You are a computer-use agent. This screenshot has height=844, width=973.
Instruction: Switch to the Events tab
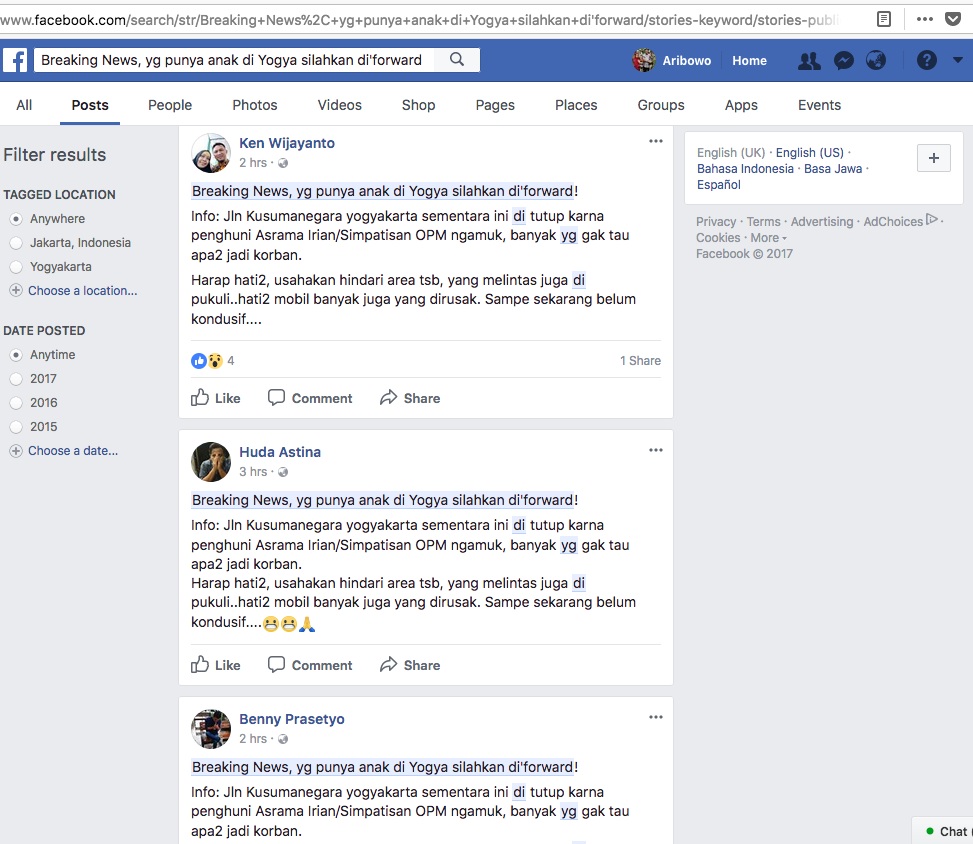[819, 105]
